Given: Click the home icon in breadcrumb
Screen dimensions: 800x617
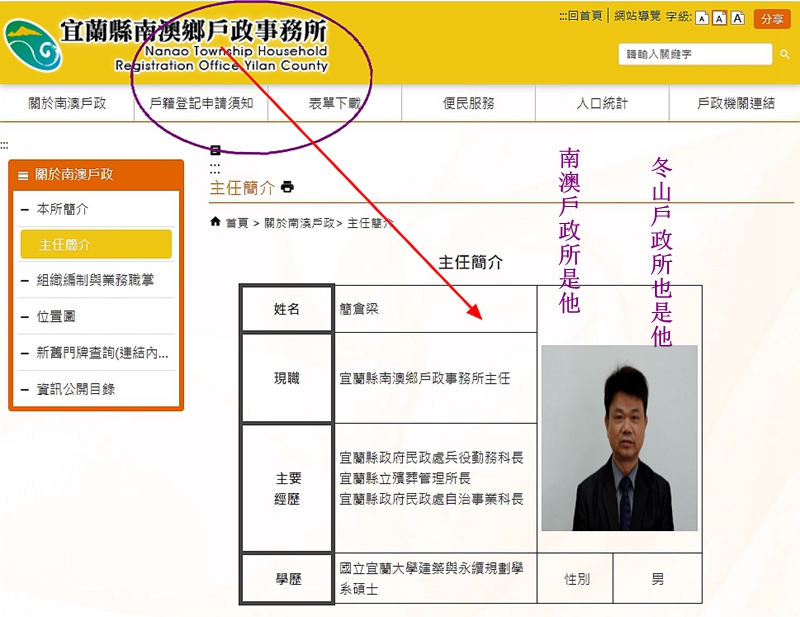Looking at the screenshot, I should pyautogui.click(x=215, y=222).
